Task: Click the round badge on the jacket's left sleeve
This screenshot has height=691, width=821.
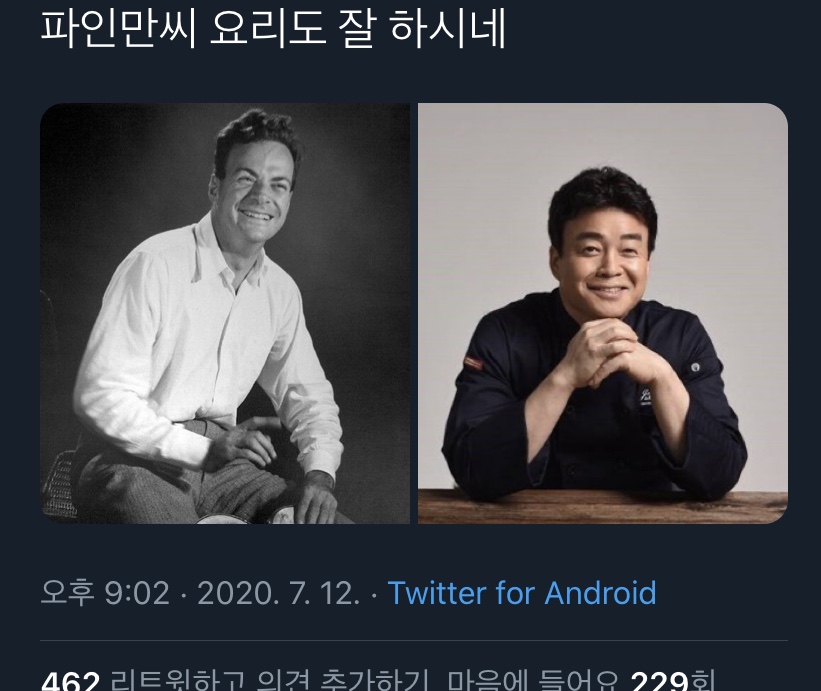Action: tap(696, 367)
